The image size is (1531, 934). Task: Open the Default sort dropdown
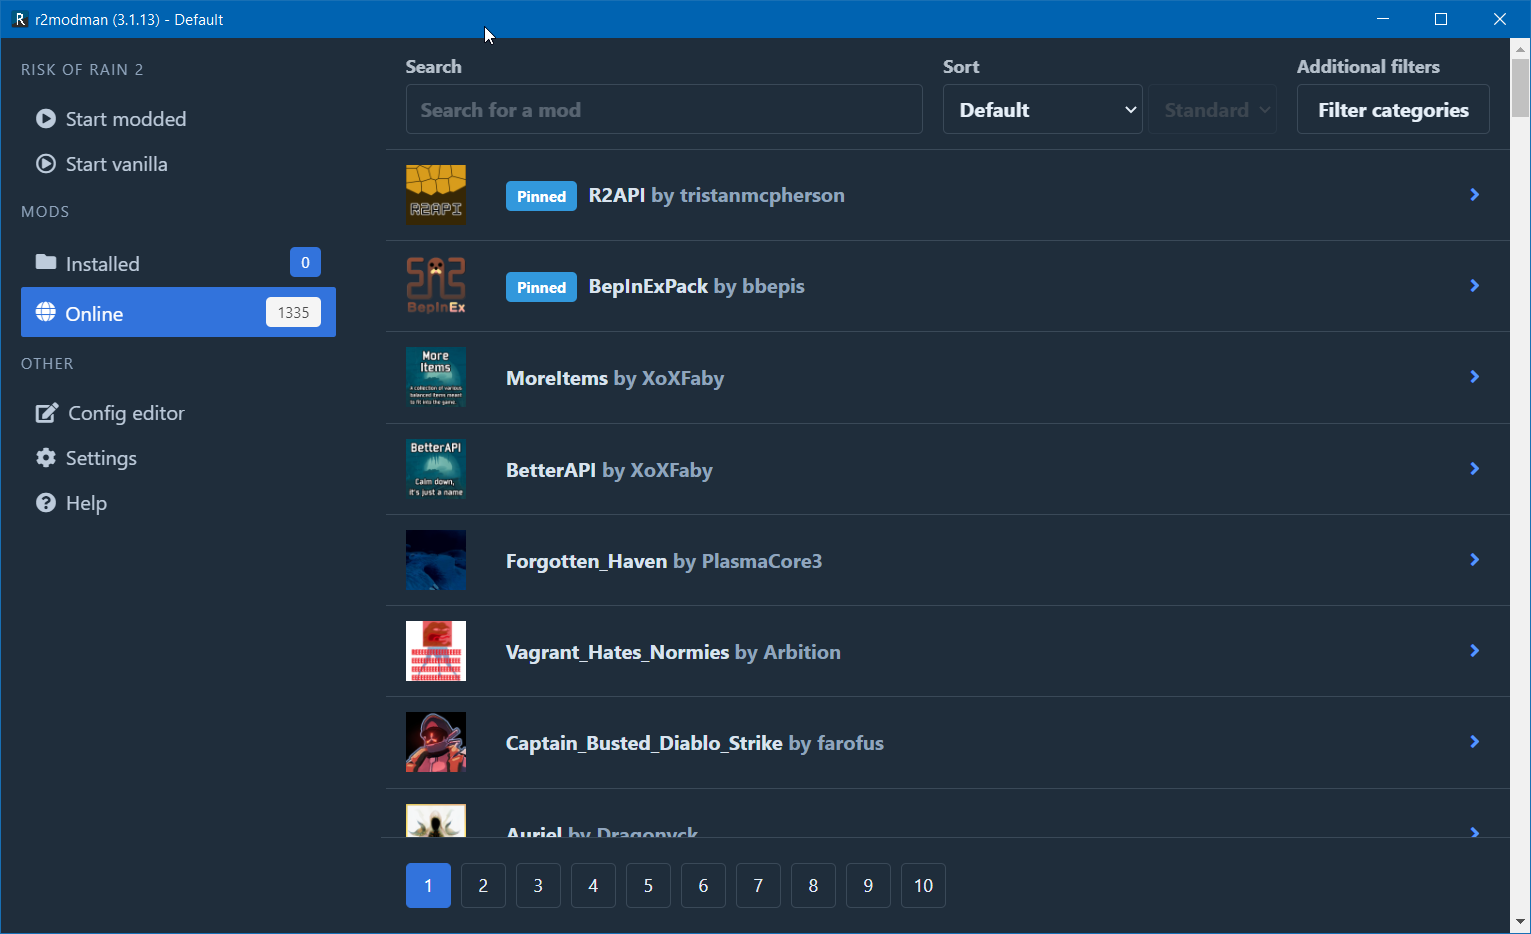(1043, 109)
